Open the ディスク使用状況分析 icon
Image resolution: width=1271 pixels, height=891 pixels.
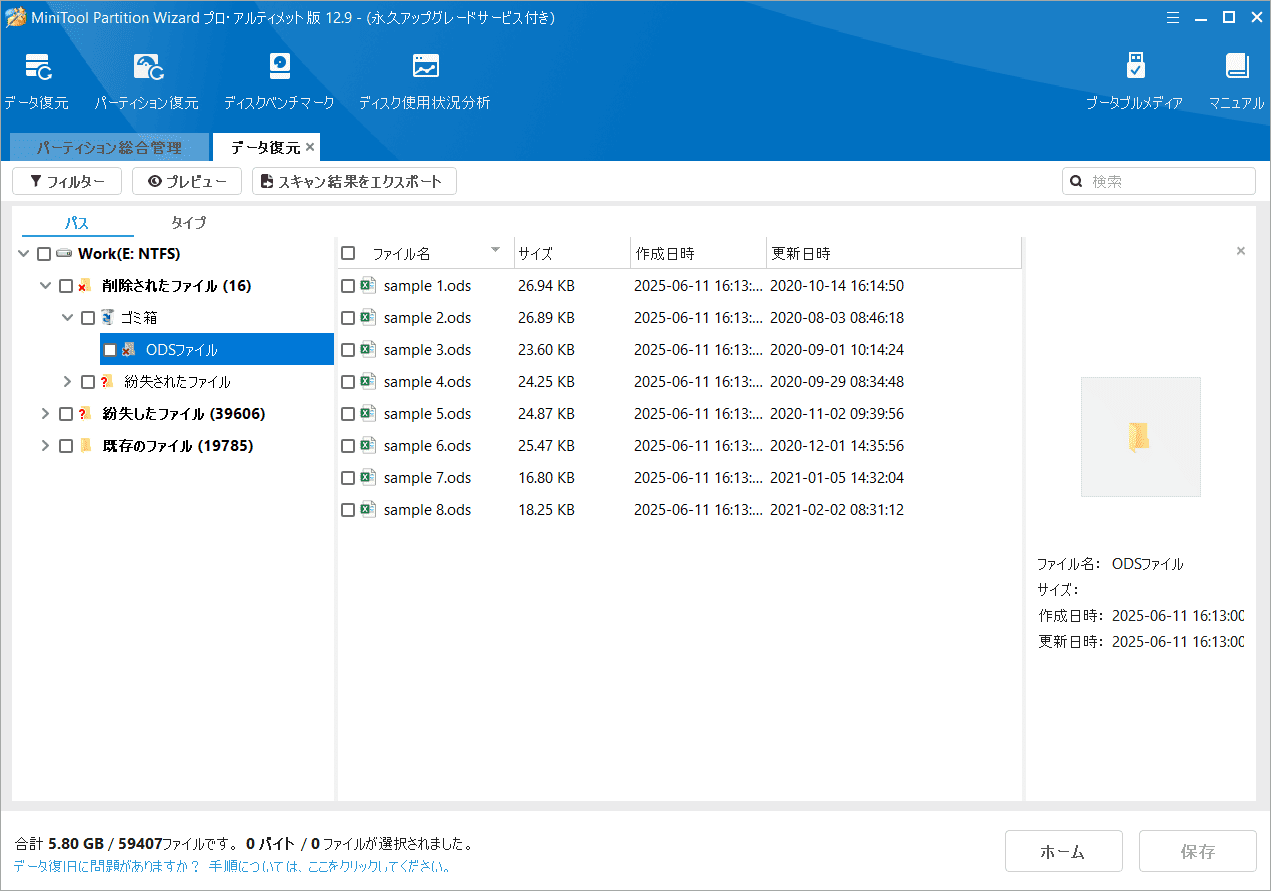tap(425, 67)
